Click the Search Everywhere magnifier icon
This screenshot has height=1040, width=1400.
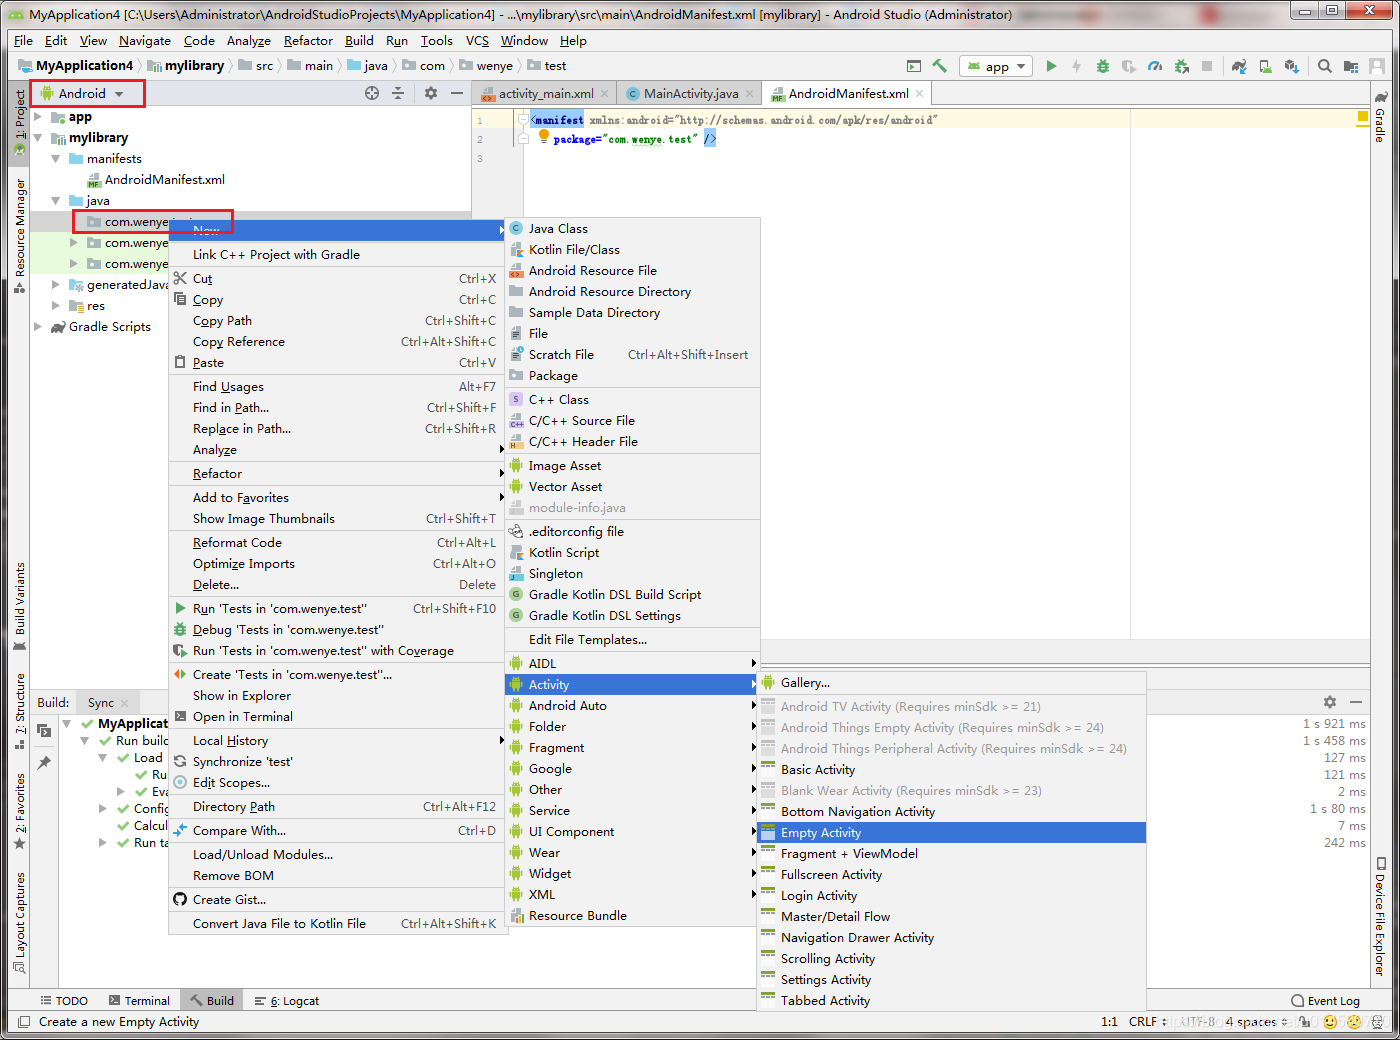[1325, 66]
